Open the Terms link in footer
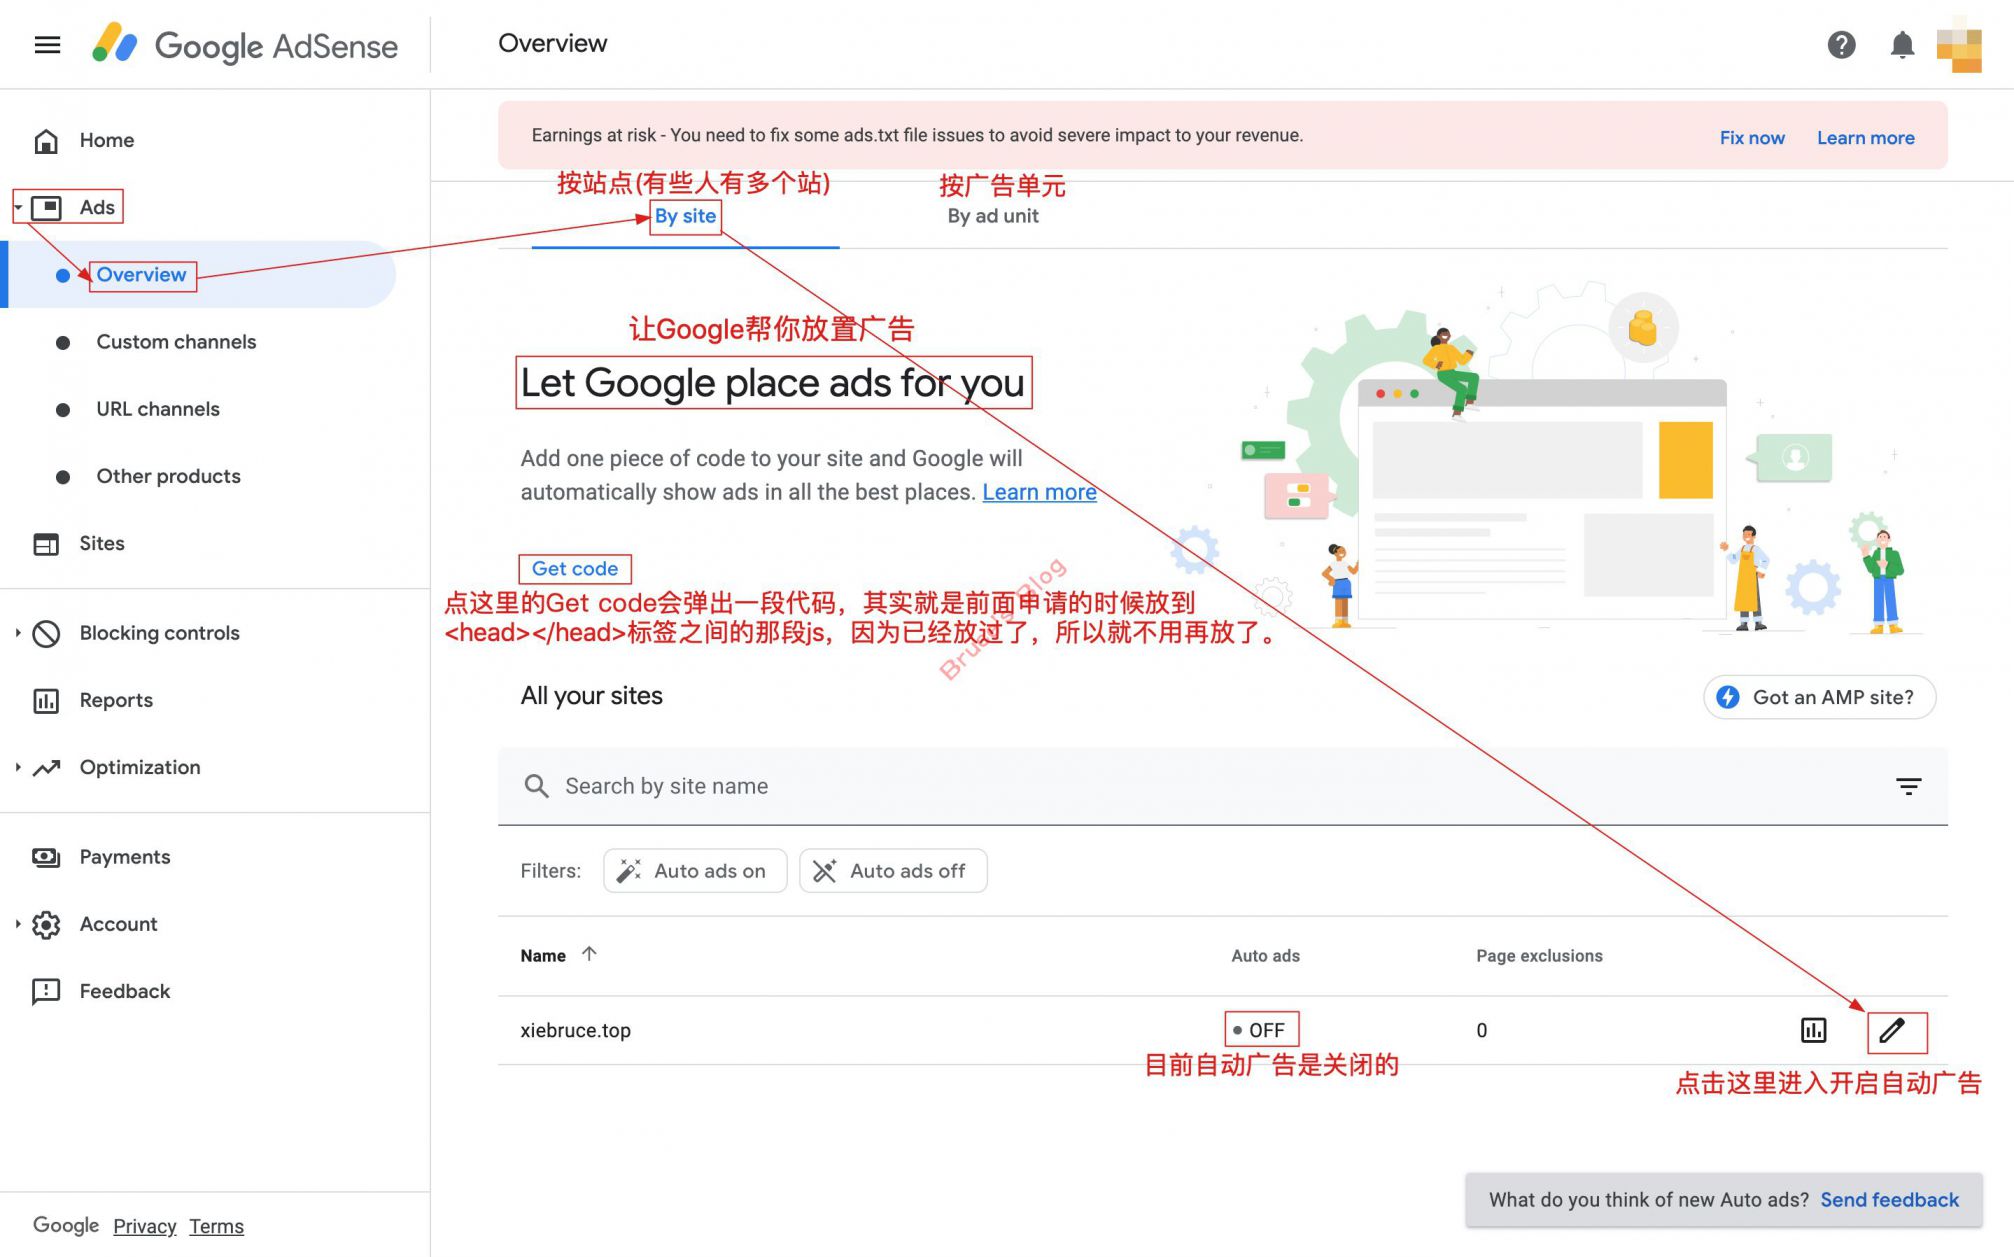The width and height of the screenshot is (2014, 1257). pos(216,1226)
